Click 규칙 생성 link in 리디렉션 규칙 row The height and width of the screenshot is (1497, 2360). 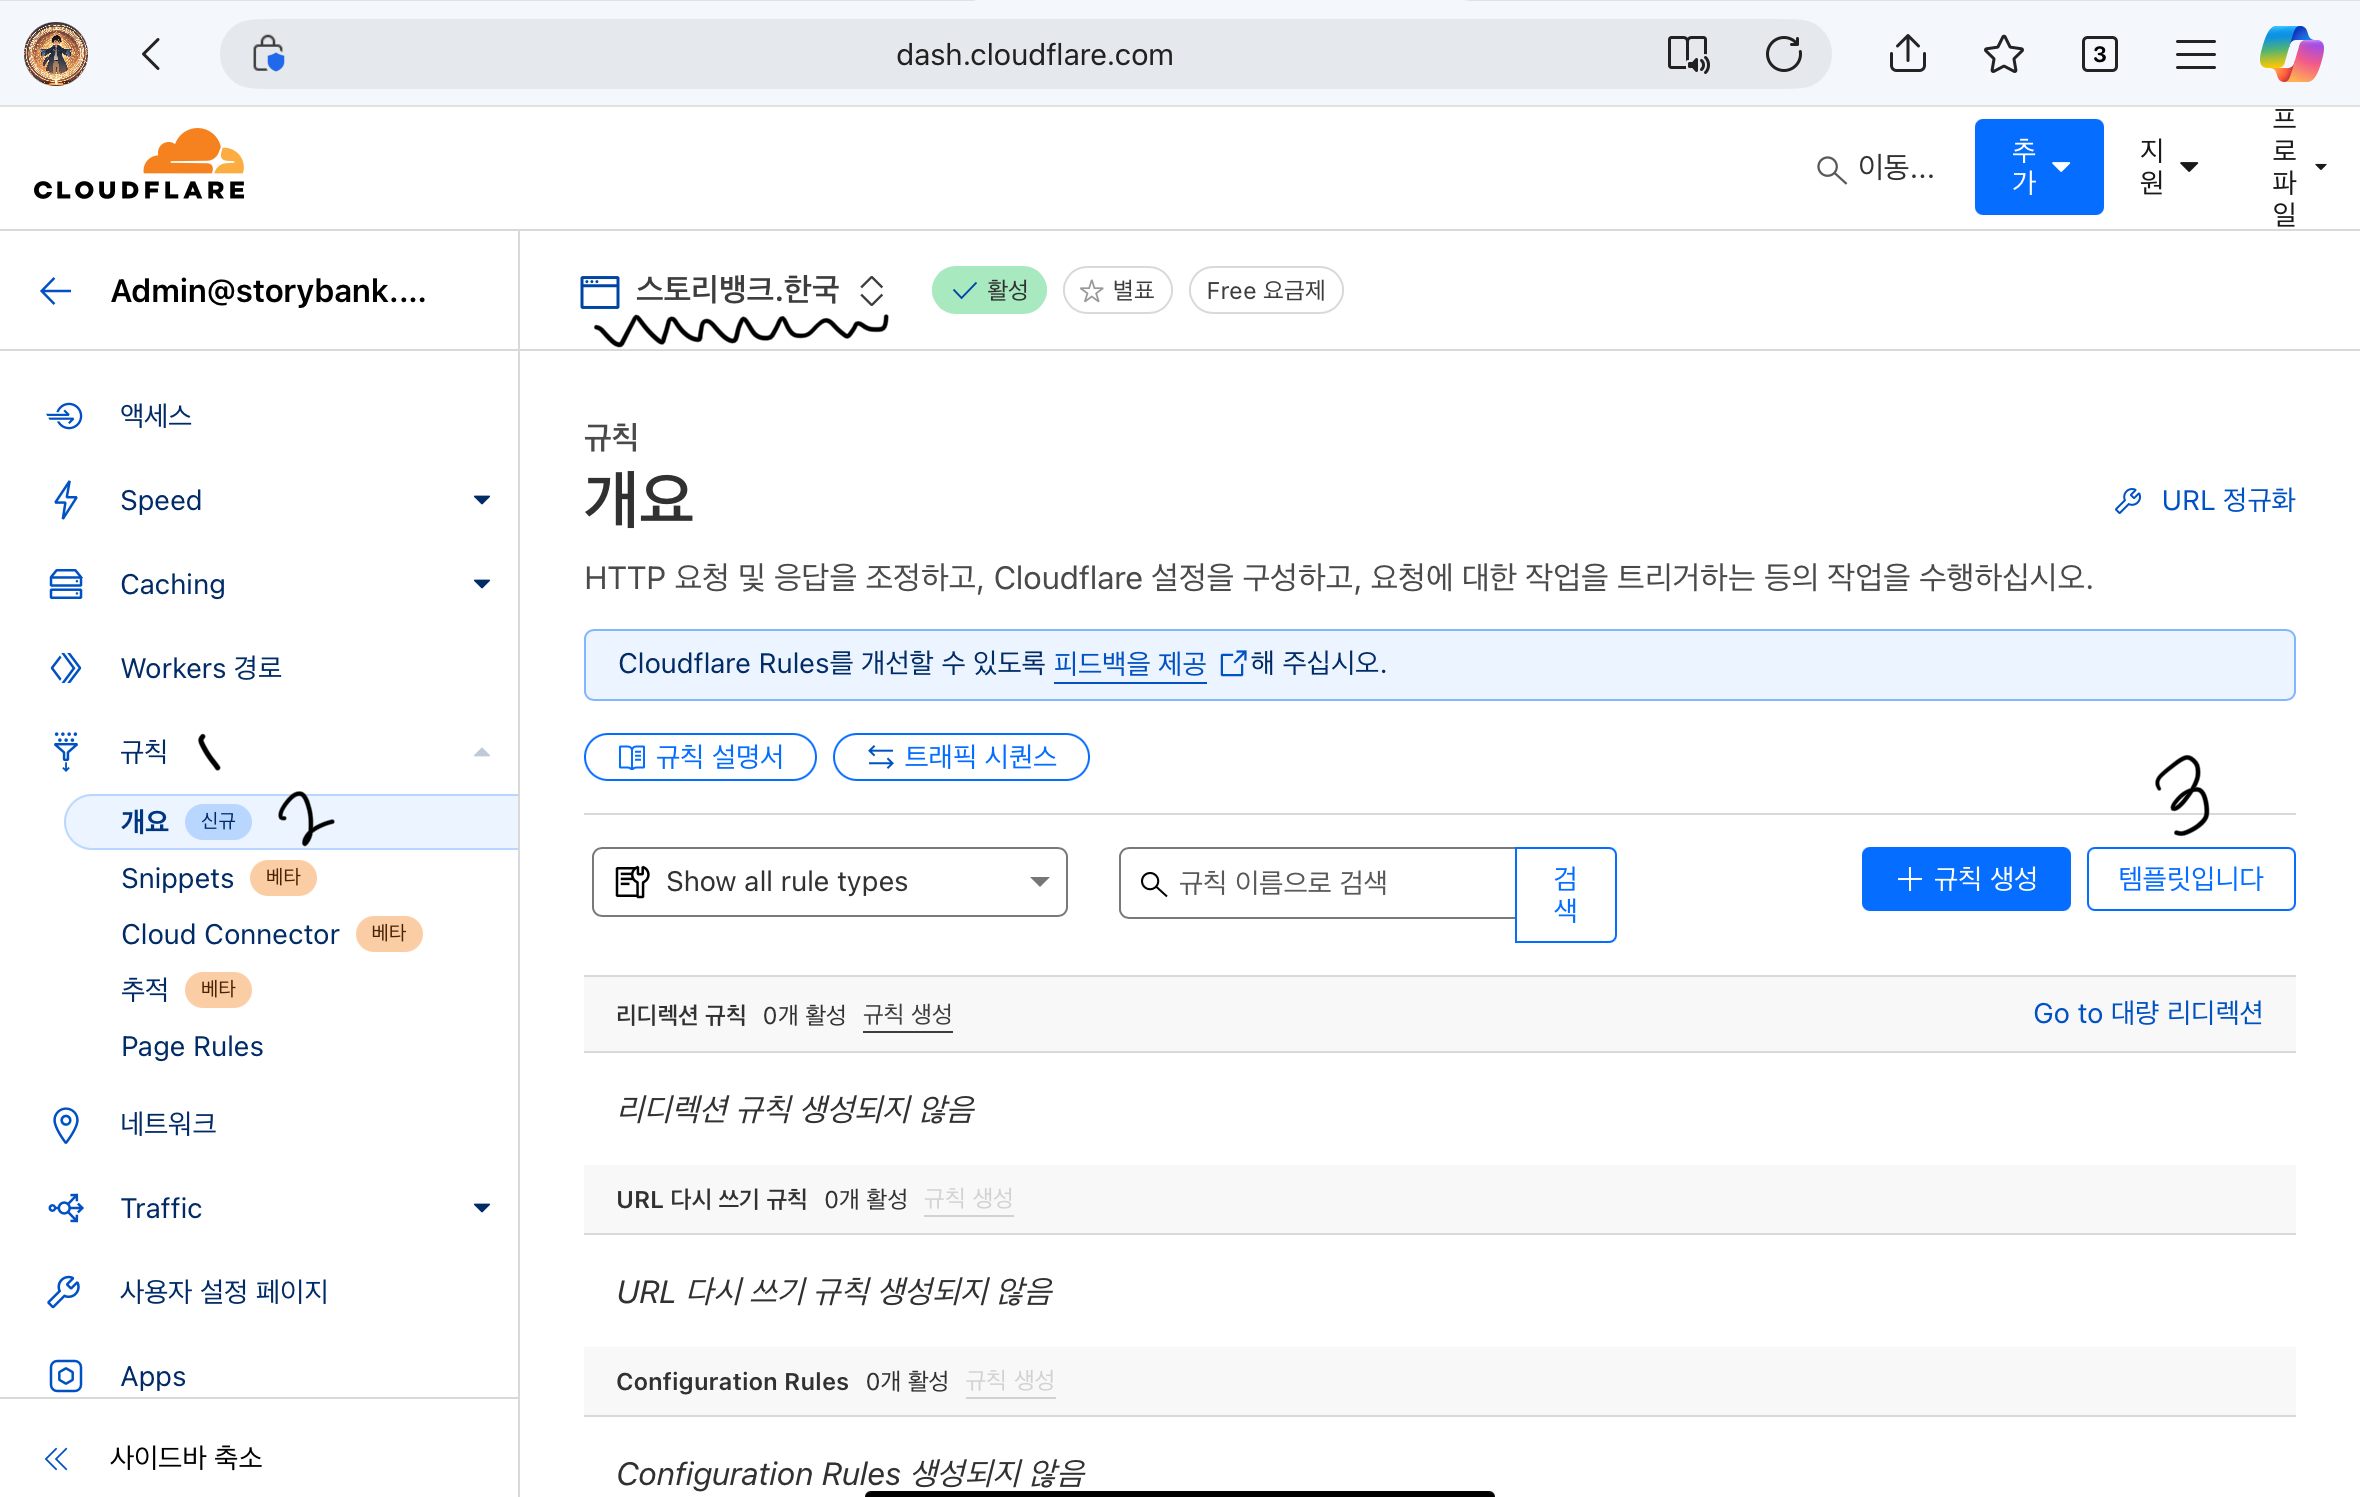908,1015
